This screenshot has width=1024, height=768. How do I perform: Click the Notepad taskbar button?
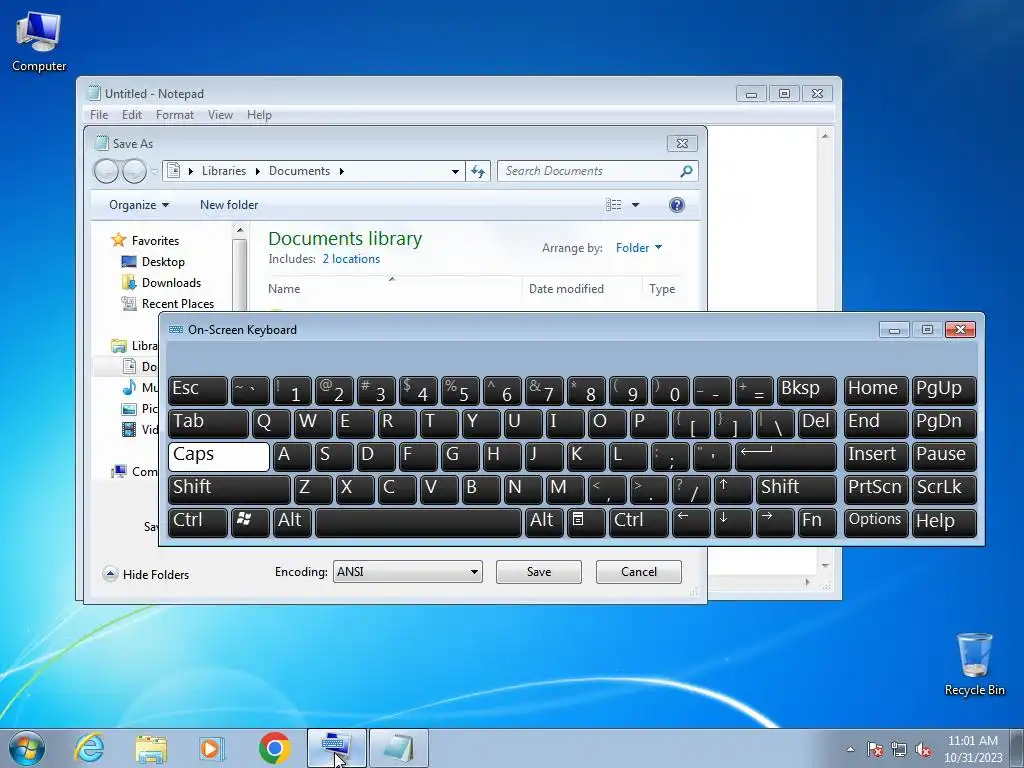tap(399, 748)
